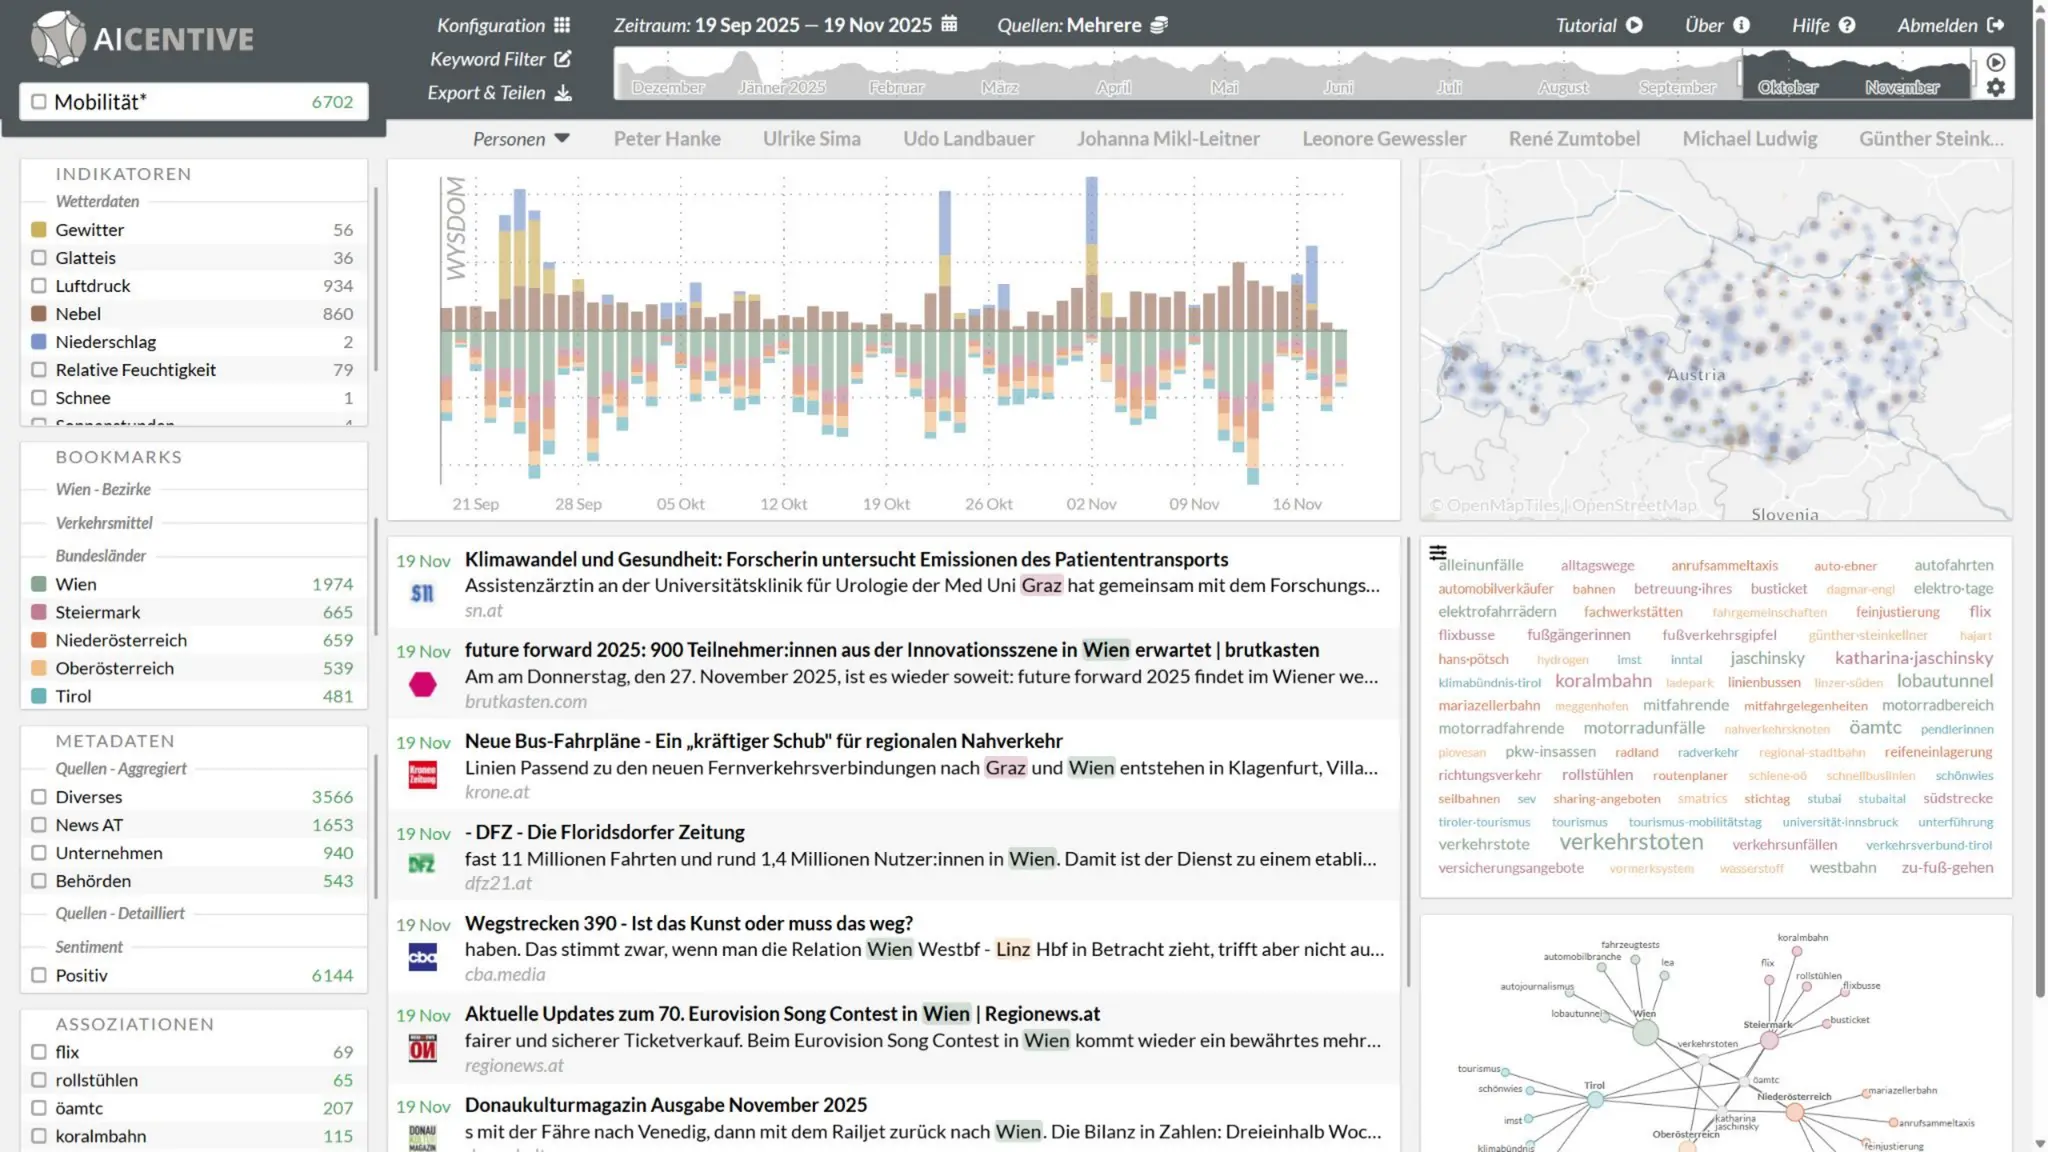
Task: Click the Wien green color swatch
Action: coord(39,584)
